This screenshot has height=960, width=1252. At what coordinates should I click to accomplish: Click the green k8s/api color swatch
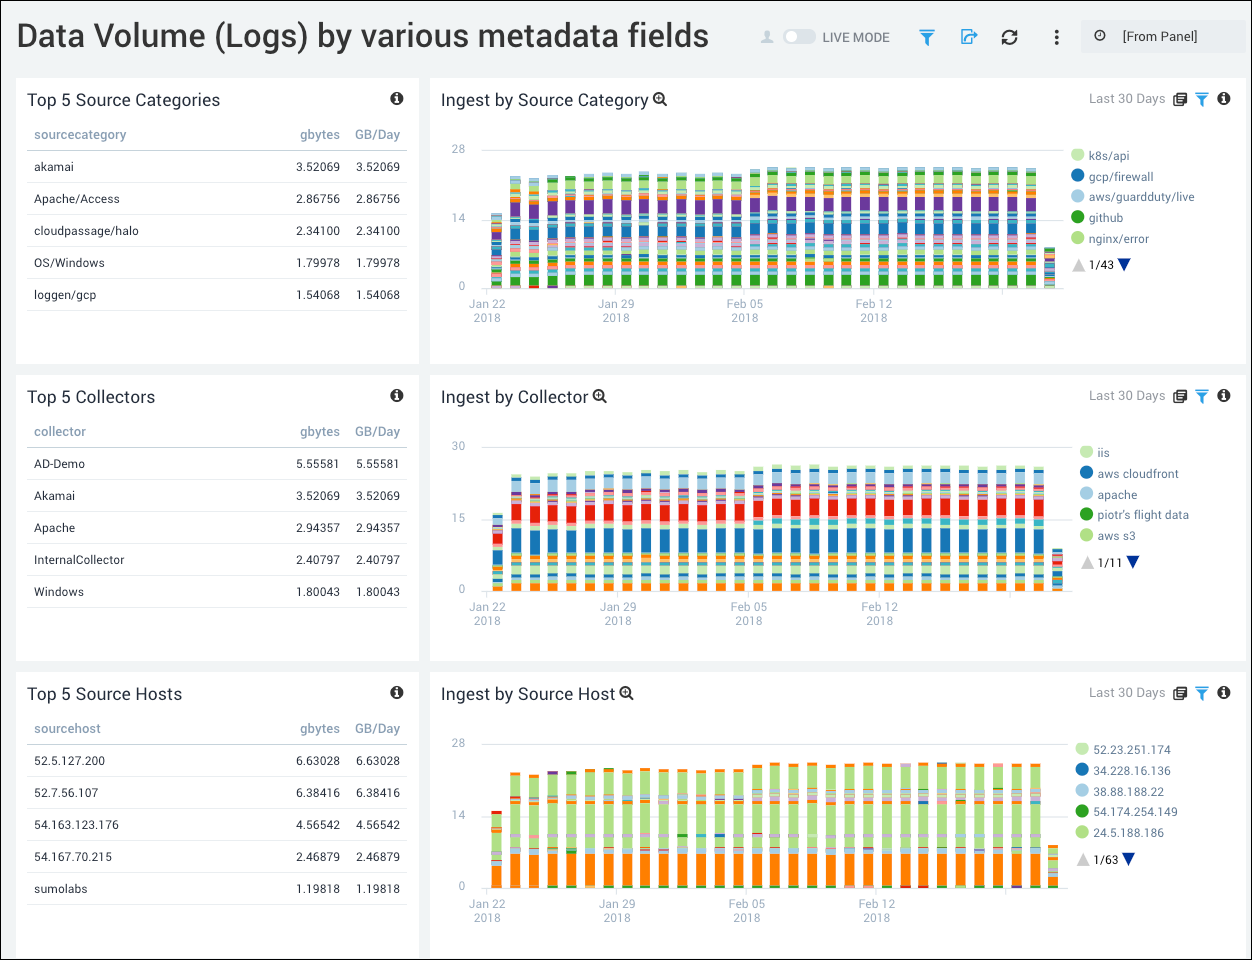click(x=1076, y=155)
